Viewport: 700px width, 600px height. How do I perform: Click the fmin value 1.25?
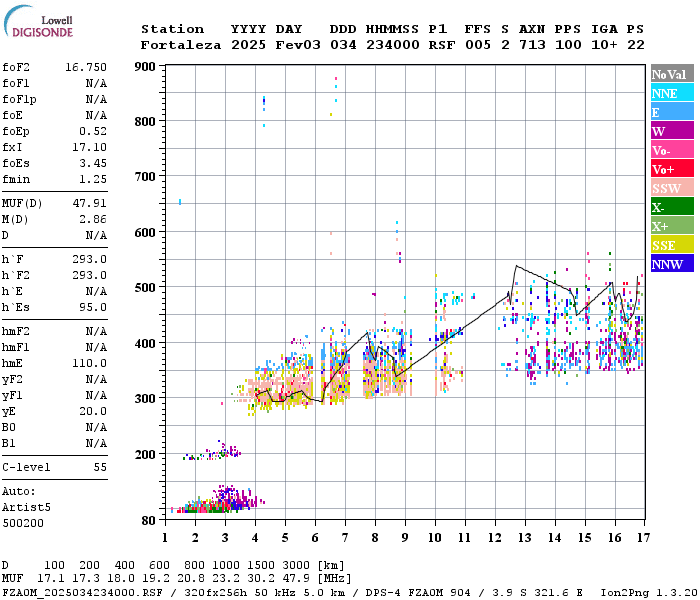(x=93, y=179)
